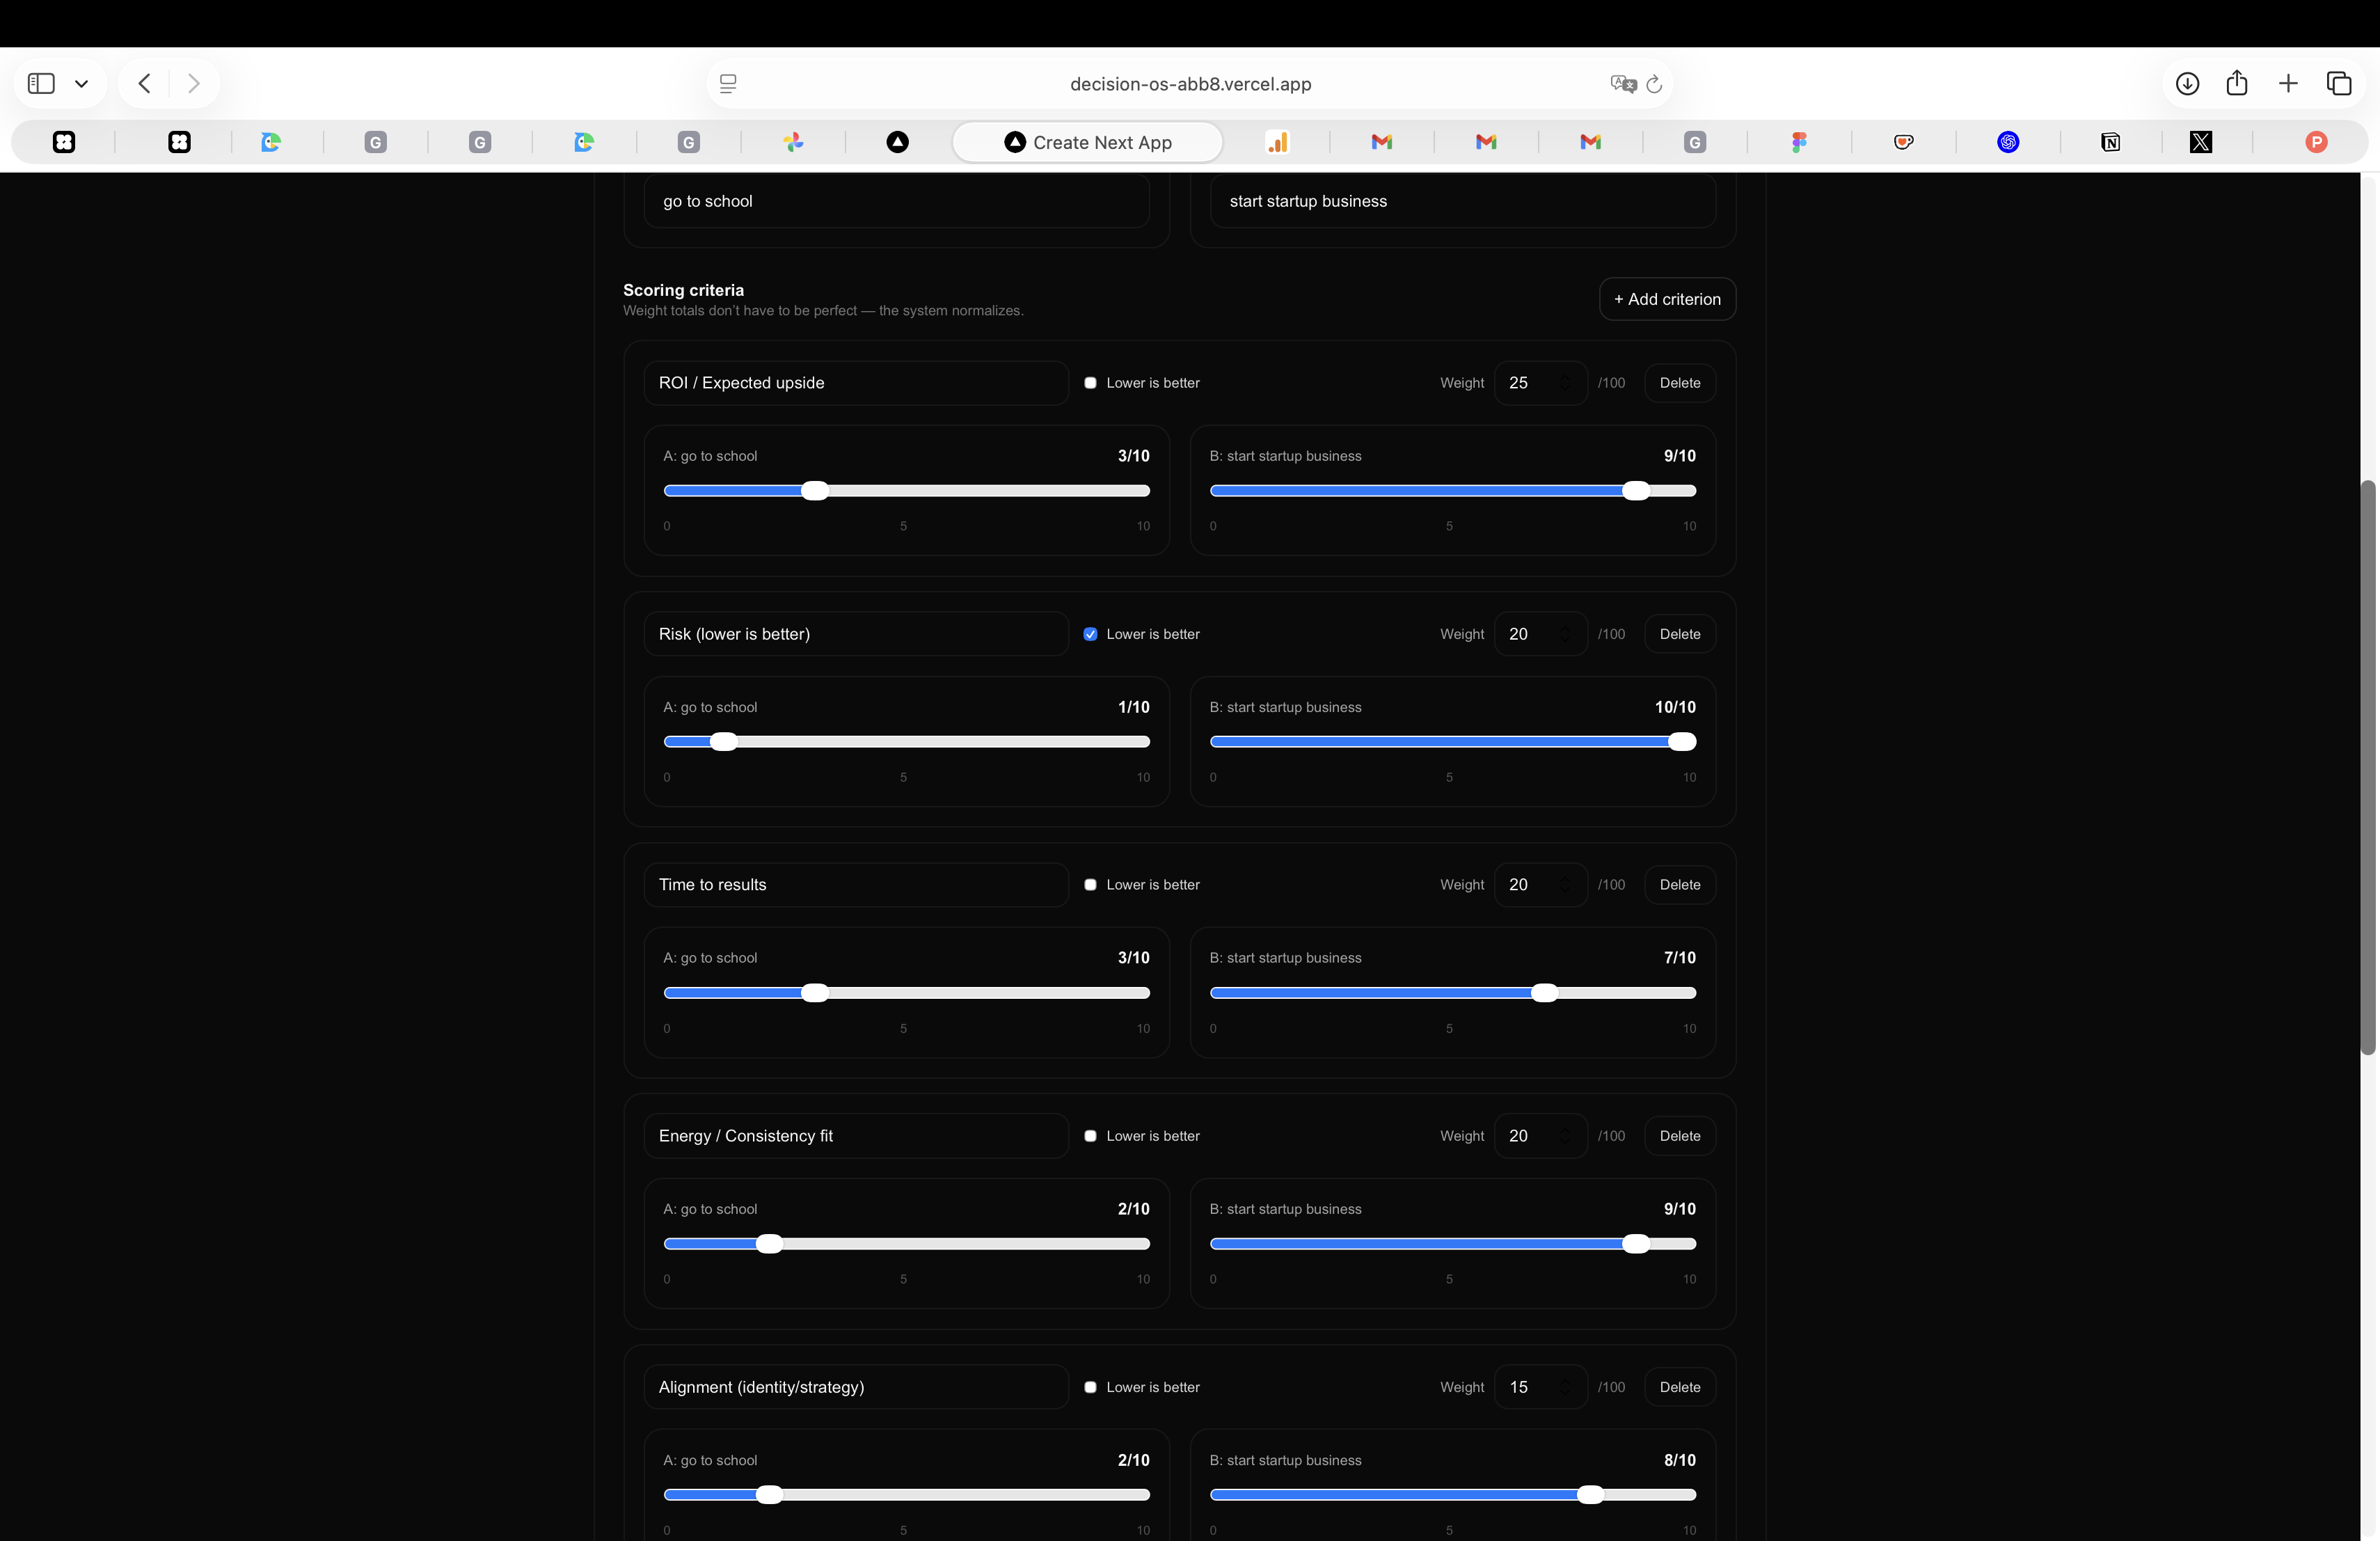
Task: Open a Gmail bookmark from the favorites bar
Action: pyautogui.click(x=1381, y=142)
